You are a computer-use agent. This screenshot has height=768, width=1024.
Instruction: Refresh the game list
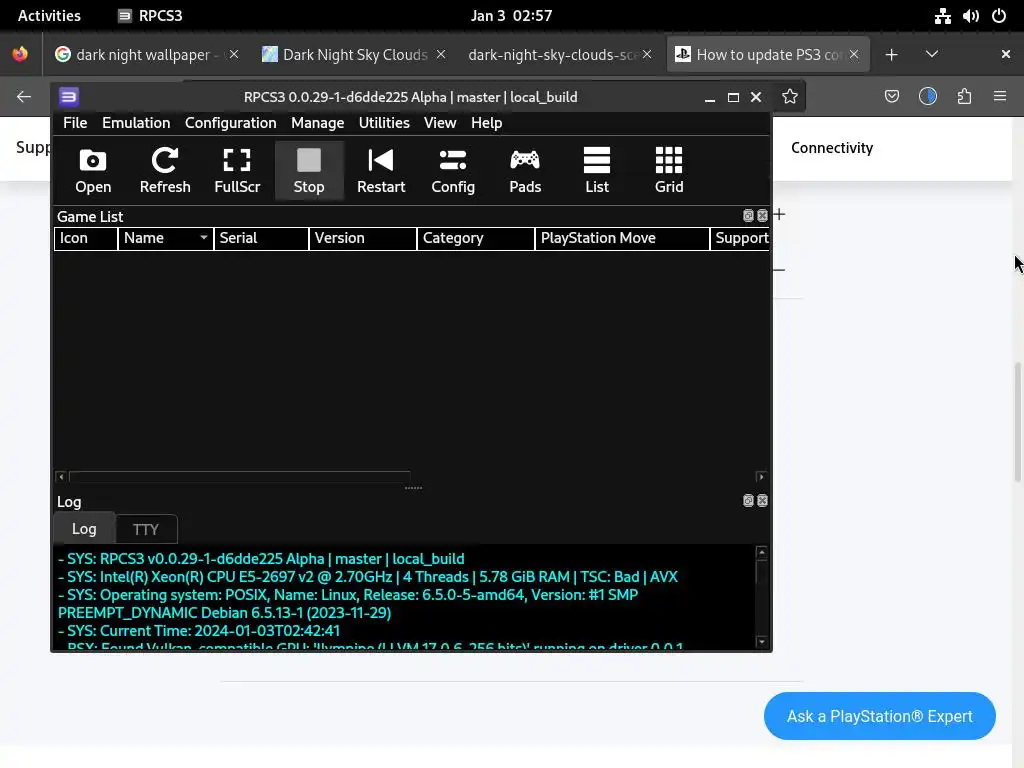tap(165, 170)
